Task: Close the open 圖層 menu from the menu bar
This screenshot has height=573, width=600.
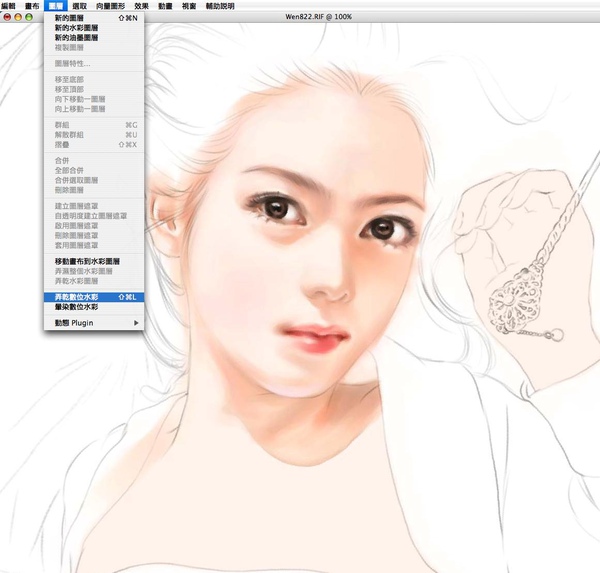Action: tap(56, 6)
